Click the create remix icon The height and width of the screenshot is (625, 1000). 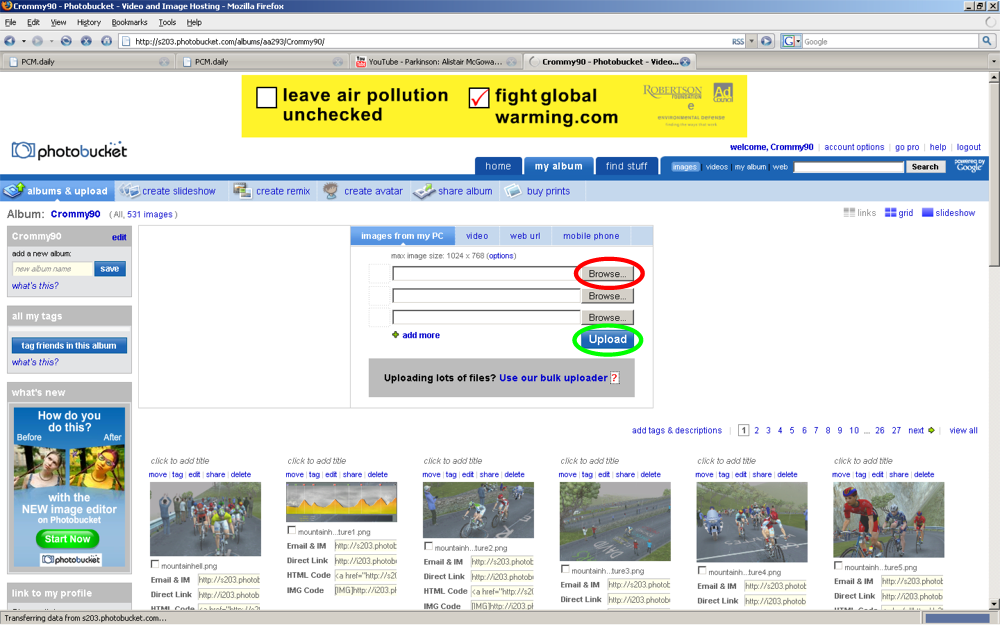pyautogui.click(x=242, y=190)
